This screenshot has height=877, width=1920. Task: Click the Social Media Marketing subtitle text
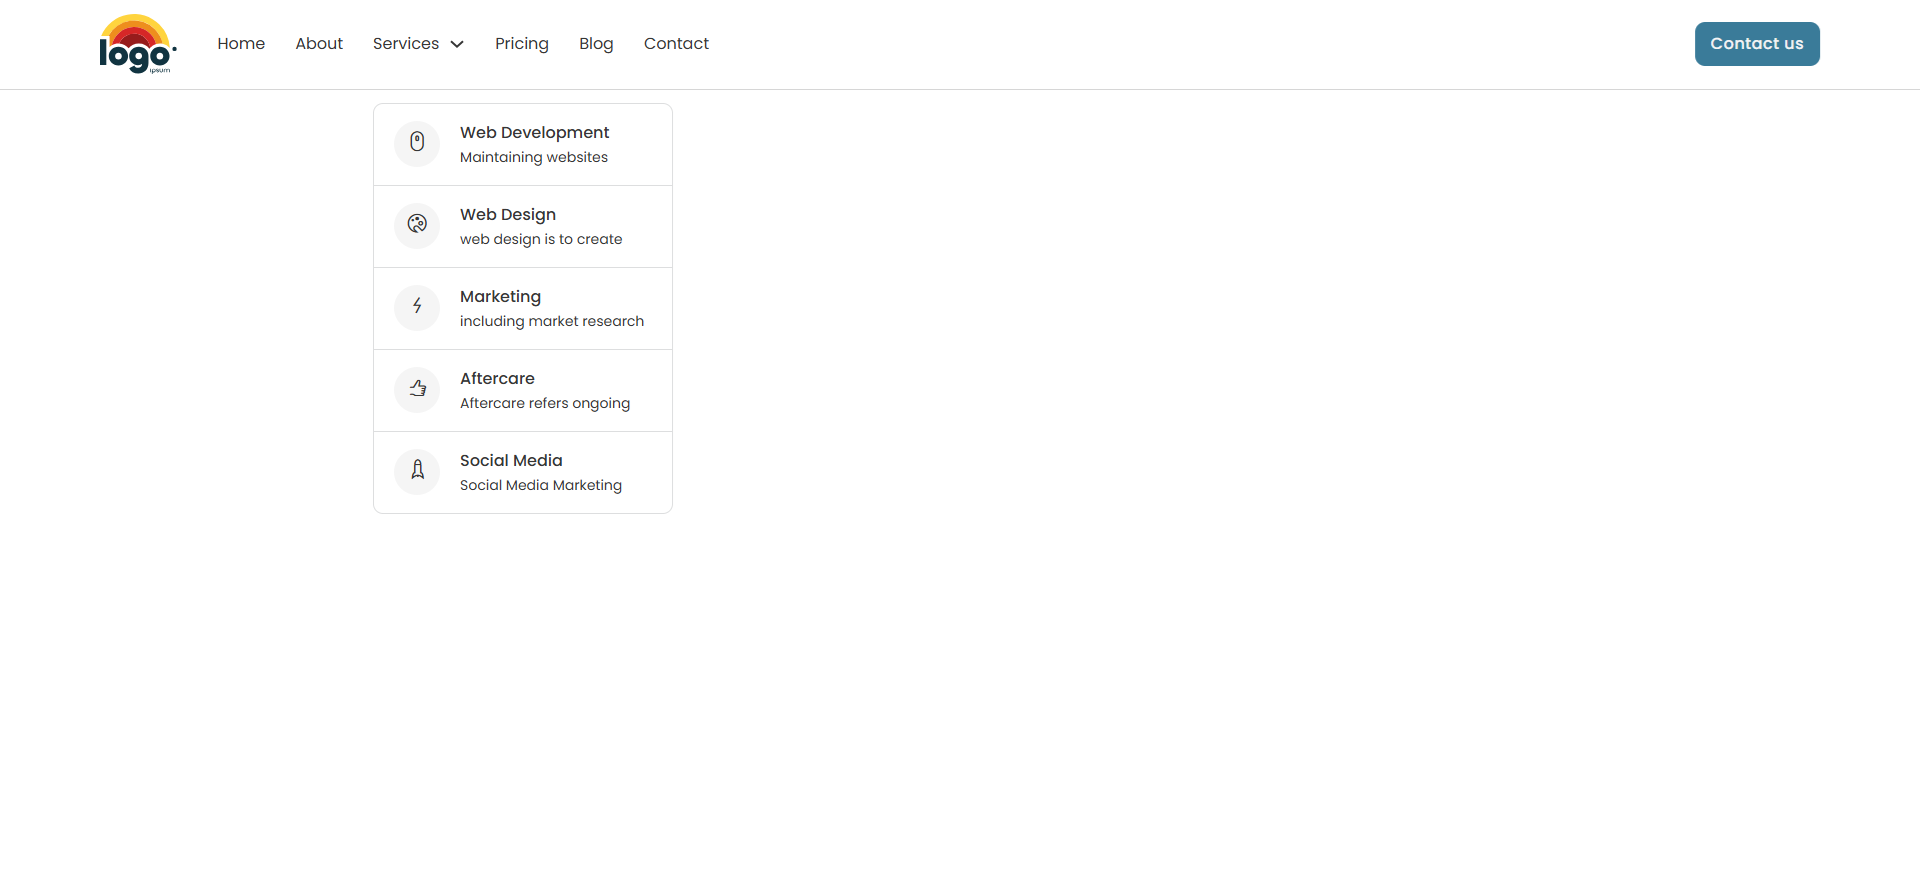(x=540, y=485)
